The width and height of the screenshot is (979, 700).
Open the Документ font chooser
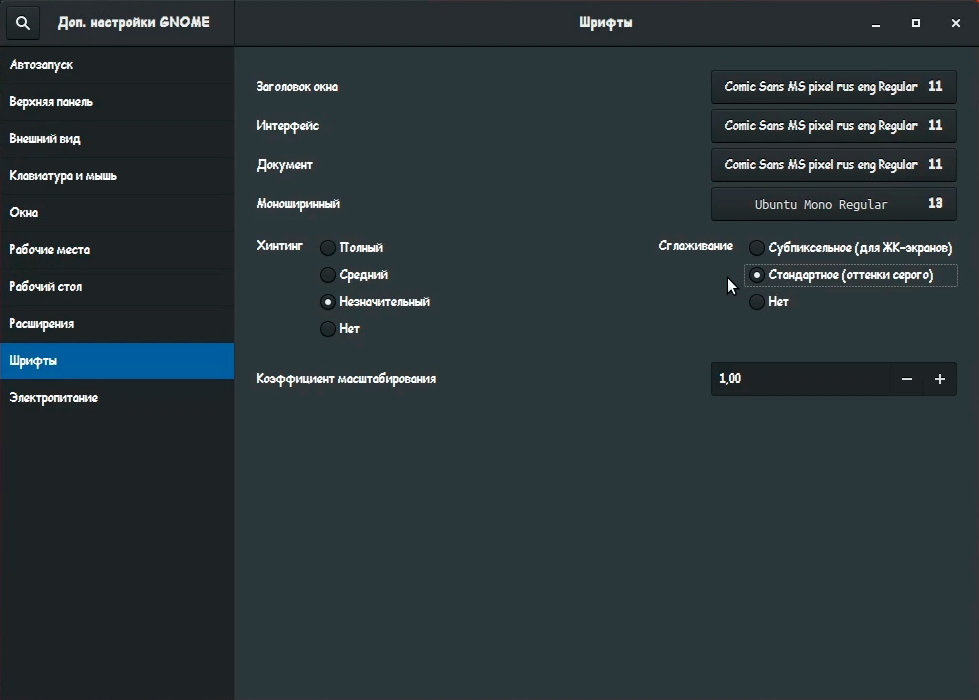(x=833, y=165)
